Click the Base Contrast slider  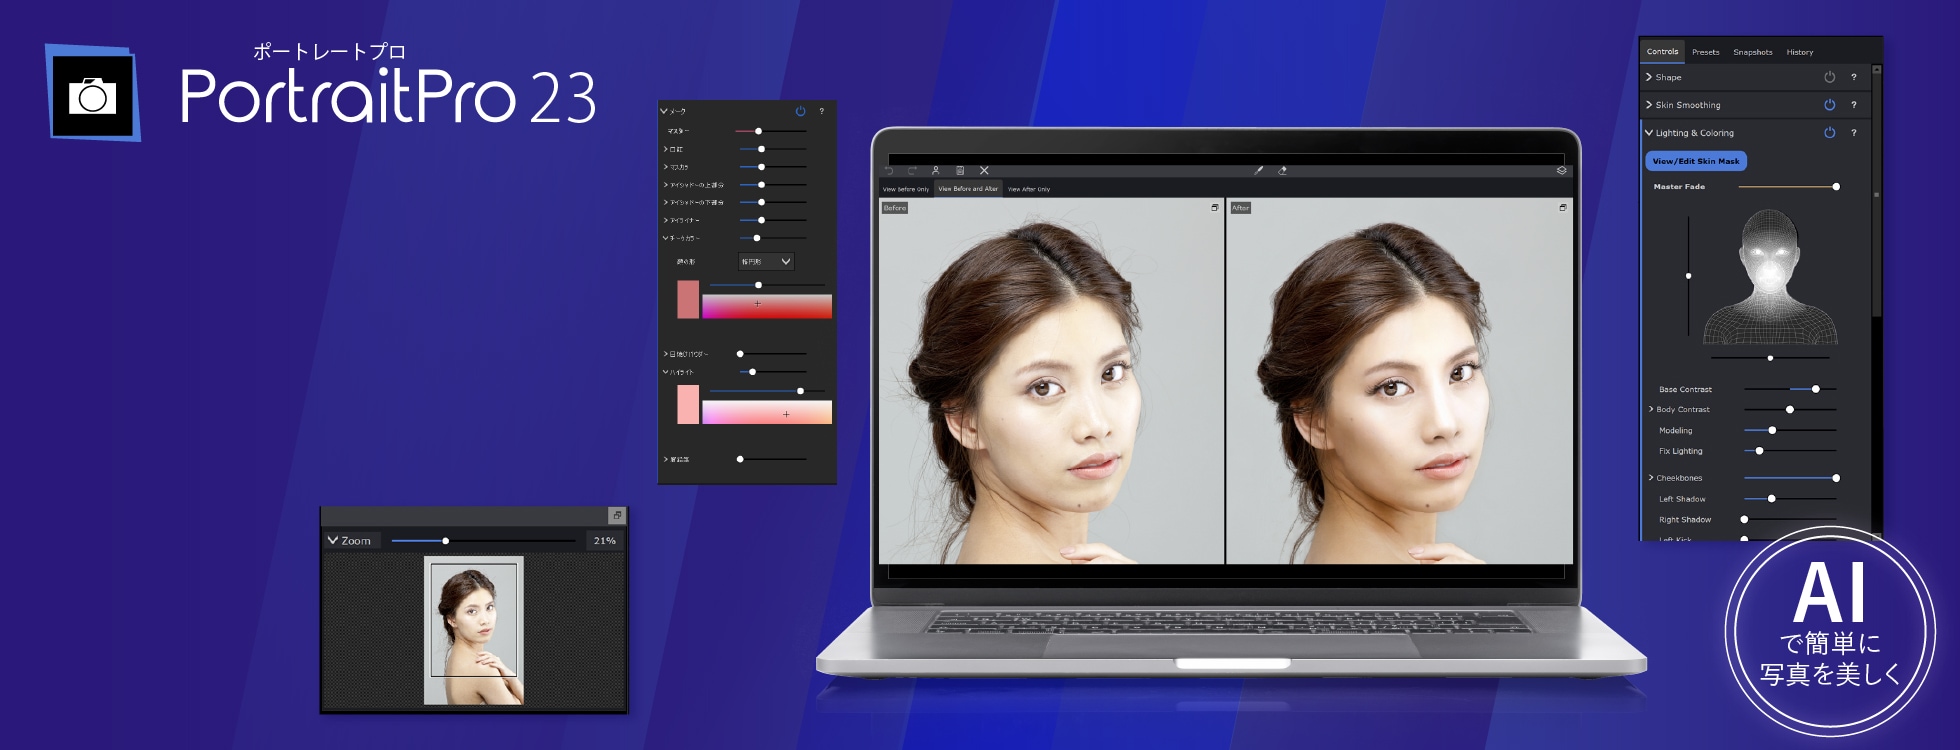[1790, 389]
